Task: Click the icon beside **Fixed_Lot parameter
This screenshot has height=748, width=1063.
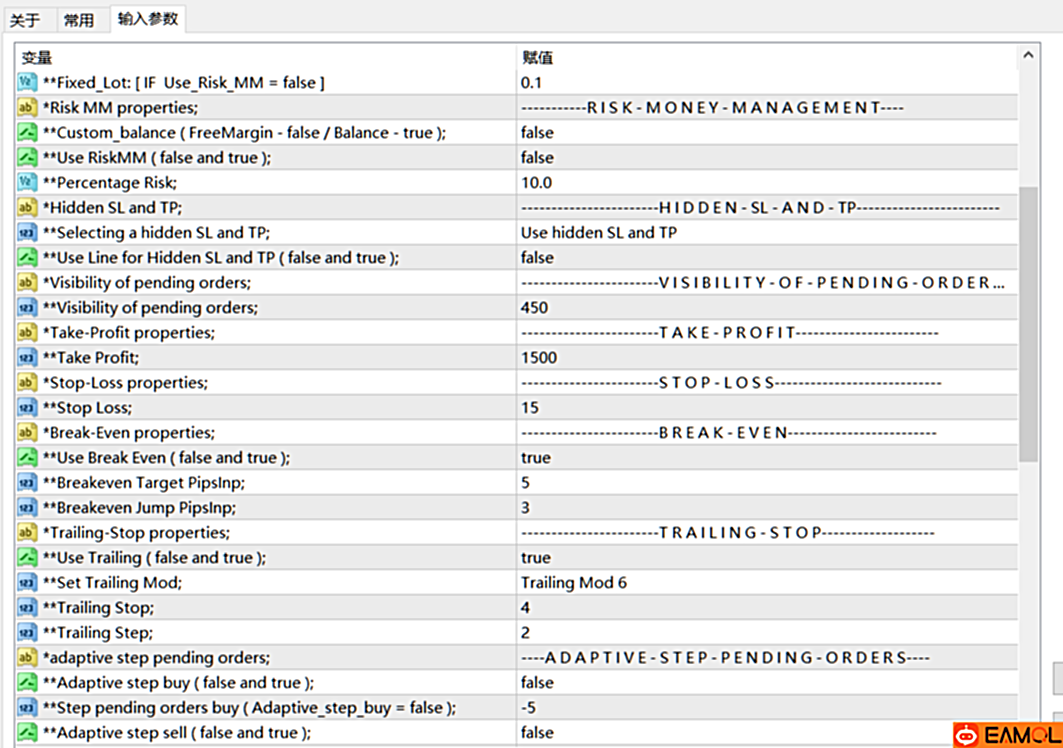Action: pos(28,83)
